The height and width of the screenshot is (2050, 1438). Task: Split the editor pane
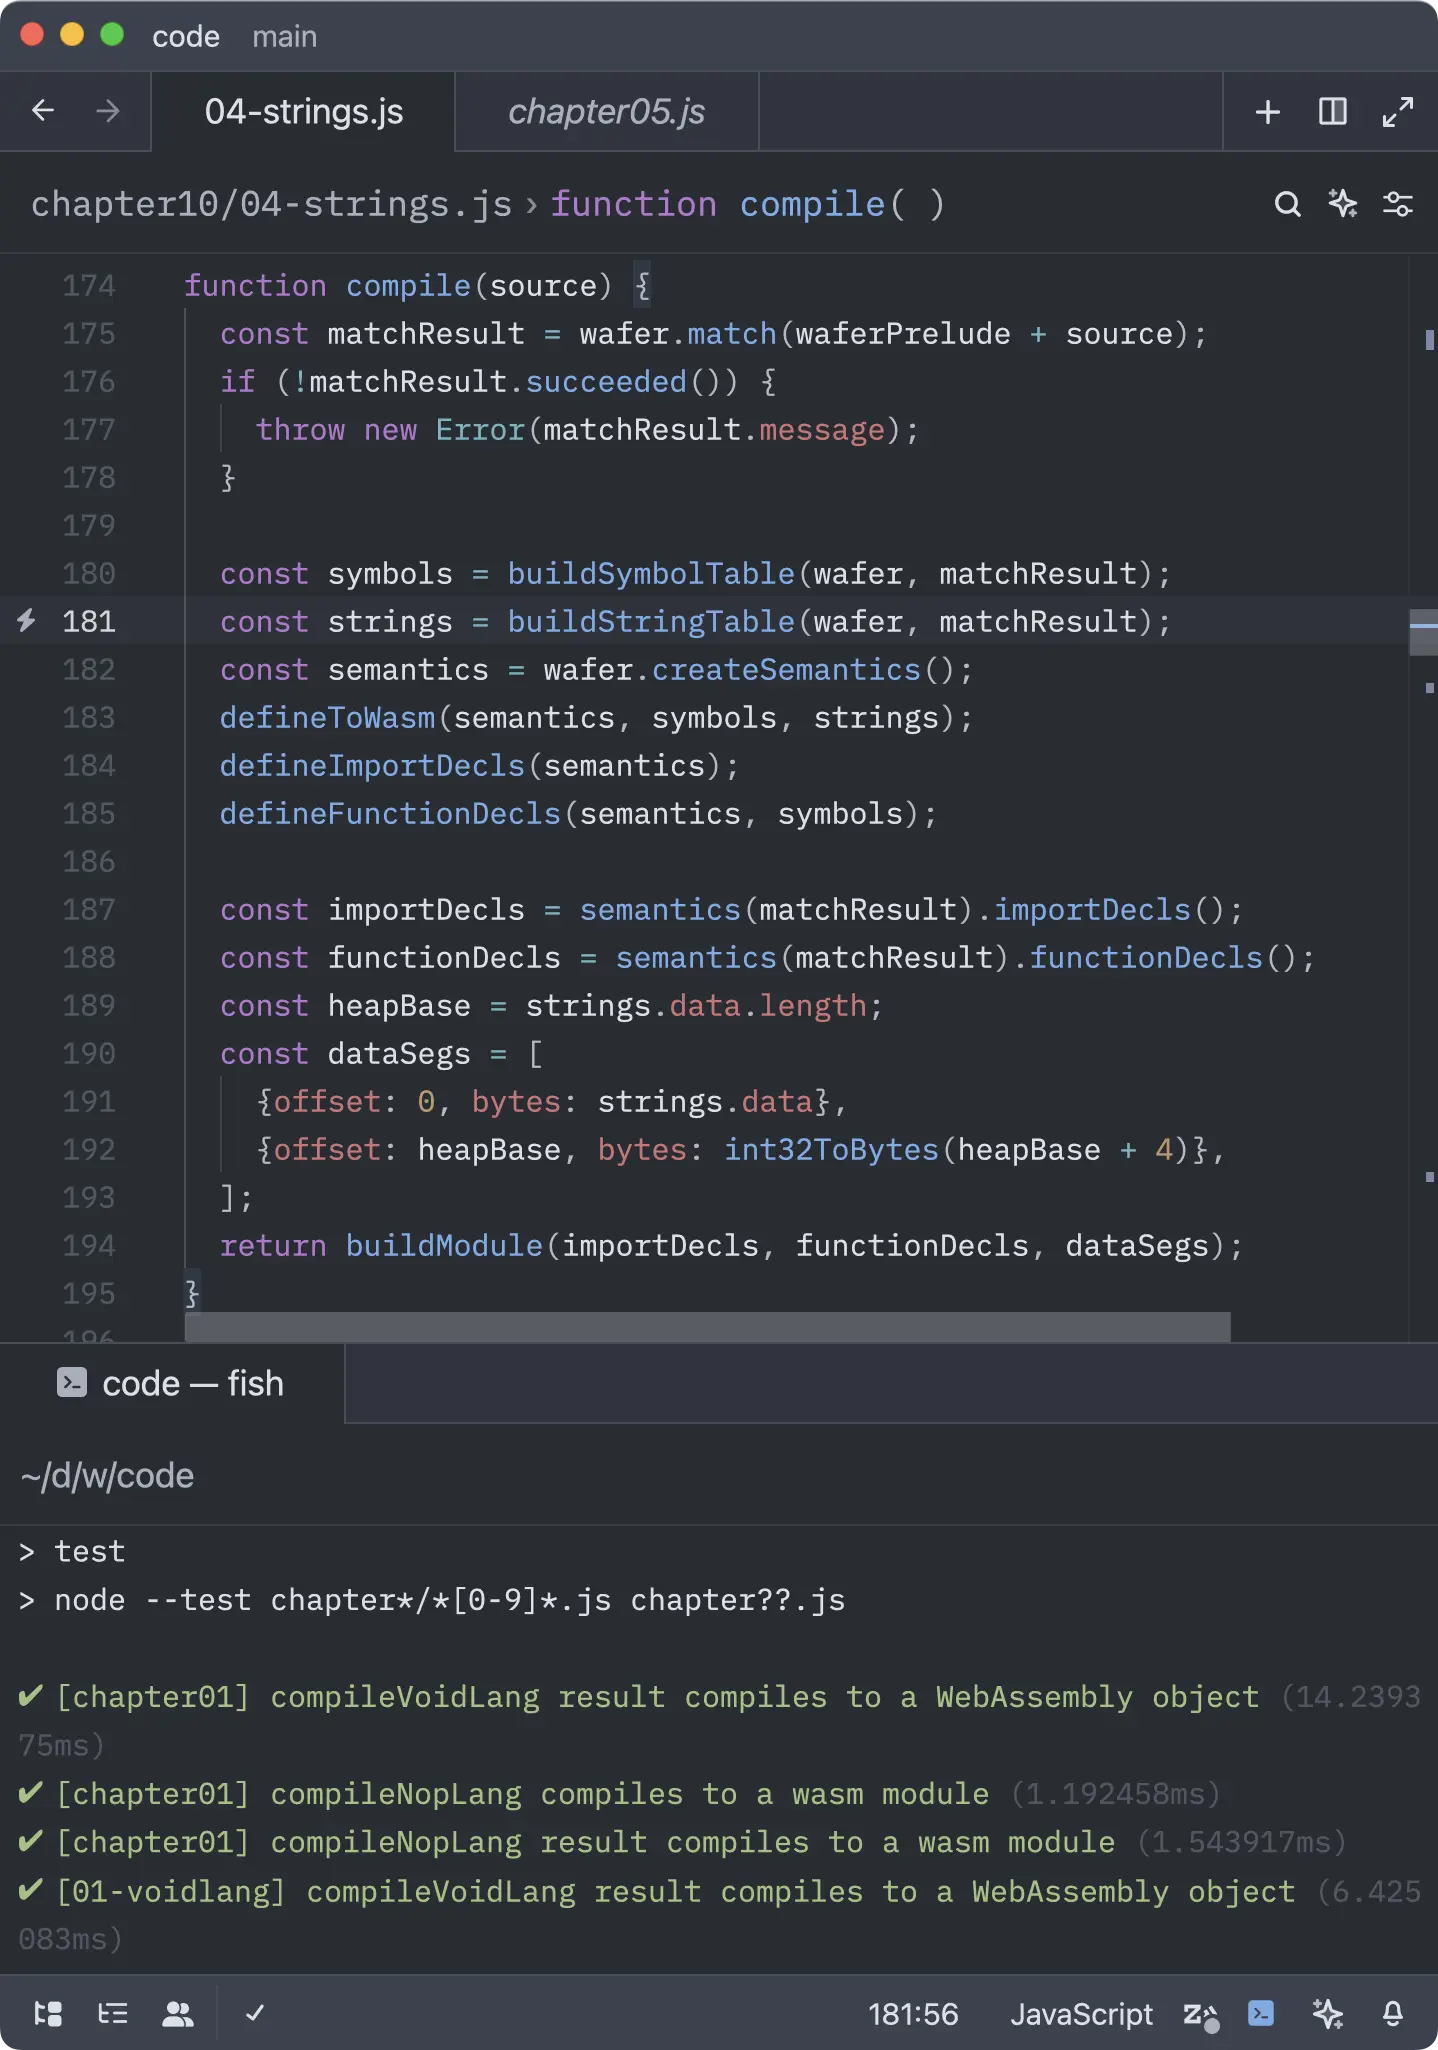(x=1332, y=111)
